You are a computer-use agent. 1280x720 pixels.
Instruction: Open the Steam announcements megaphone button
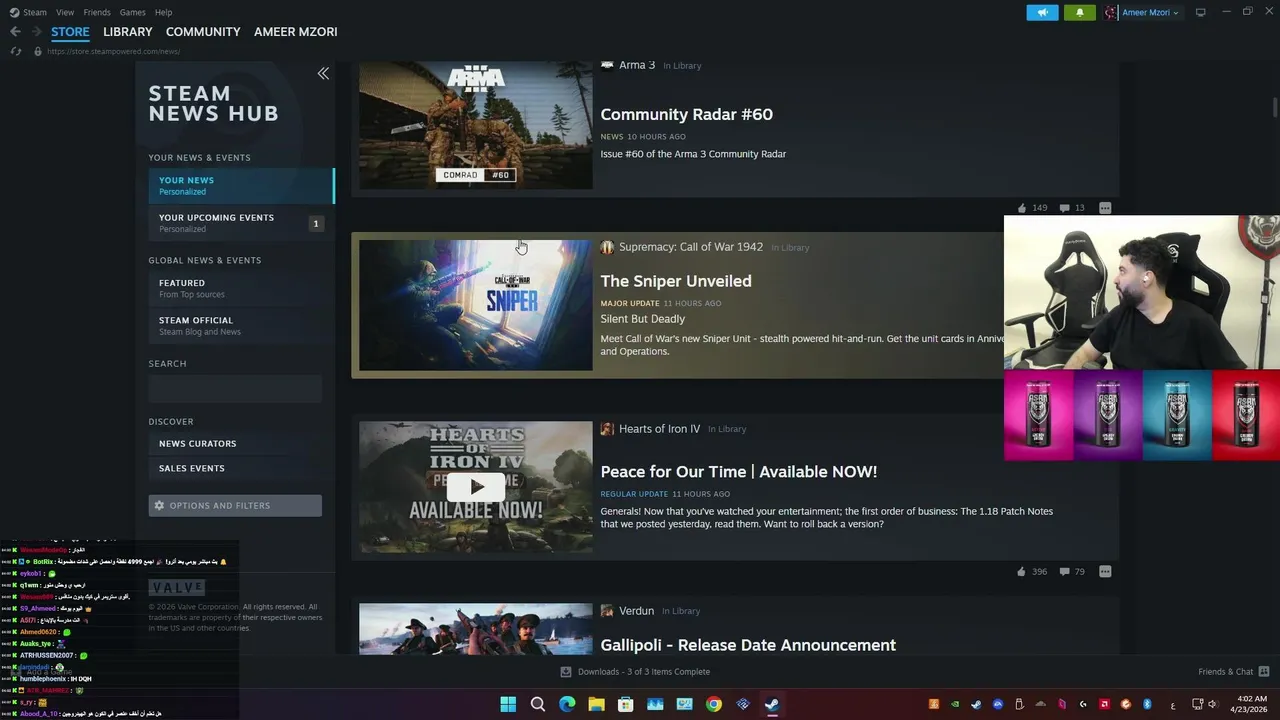click(x=1042, y=13)
